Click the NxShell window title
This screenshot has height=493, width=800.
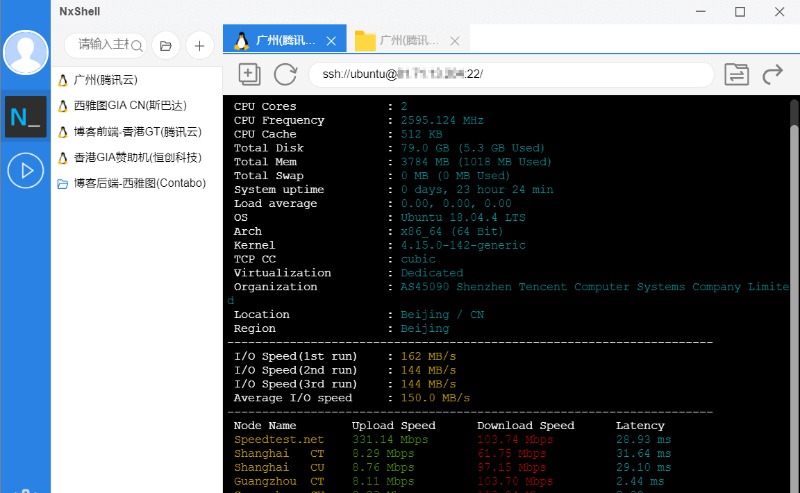(x=80, y=12)
